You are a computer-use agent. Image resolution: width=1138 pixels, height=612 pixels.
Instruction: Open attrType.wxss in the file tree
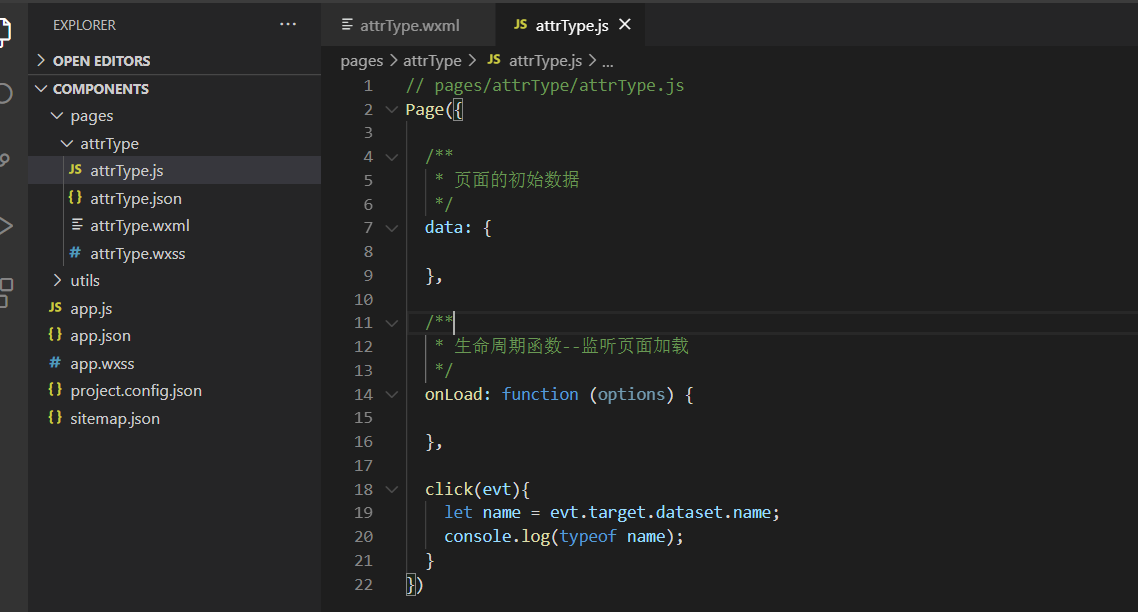point(174,253)
